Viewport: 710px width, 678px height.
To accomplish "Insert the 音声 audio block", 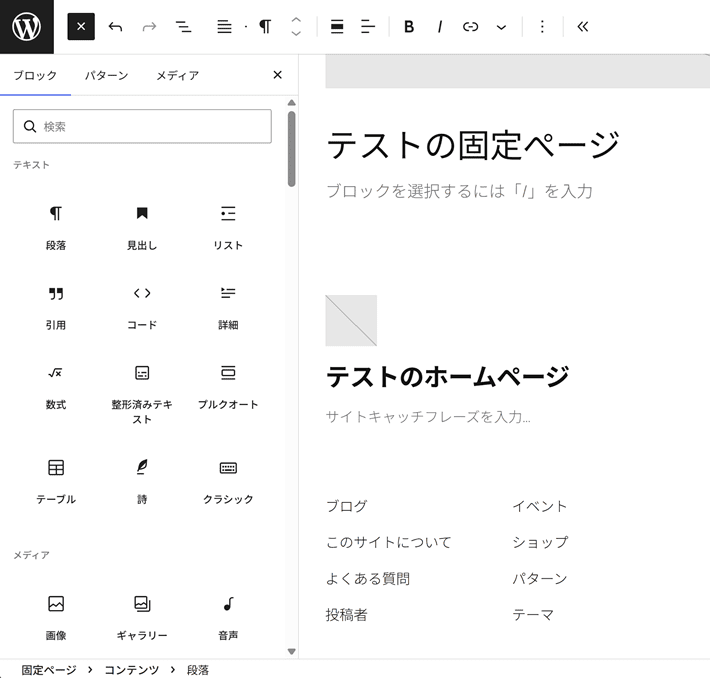I will 228,618.
